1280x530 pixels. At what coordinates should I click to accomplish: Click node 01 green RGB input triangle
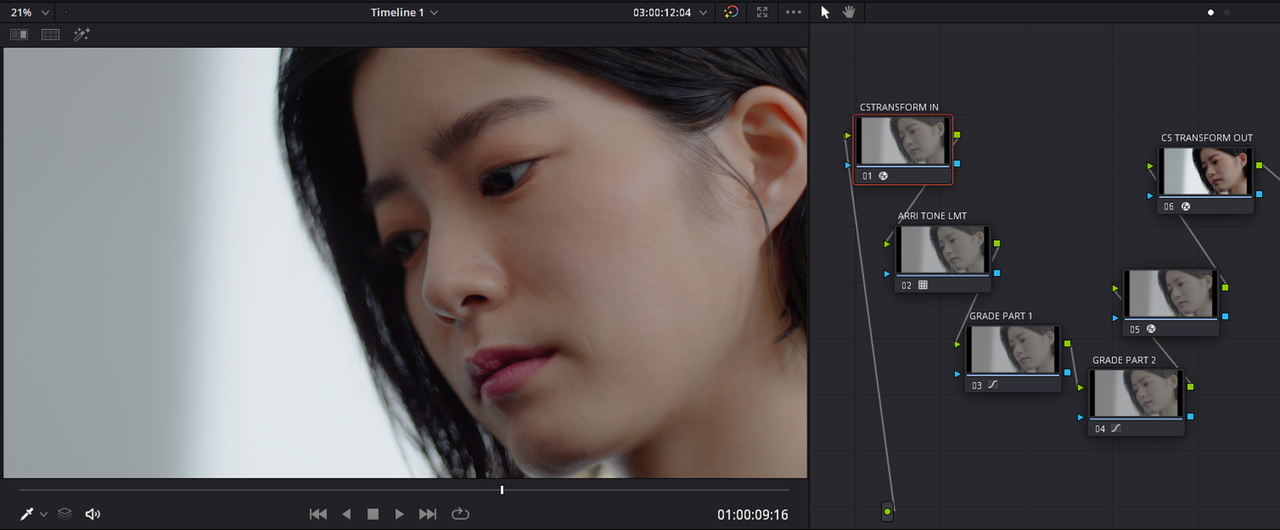[848, 135]
